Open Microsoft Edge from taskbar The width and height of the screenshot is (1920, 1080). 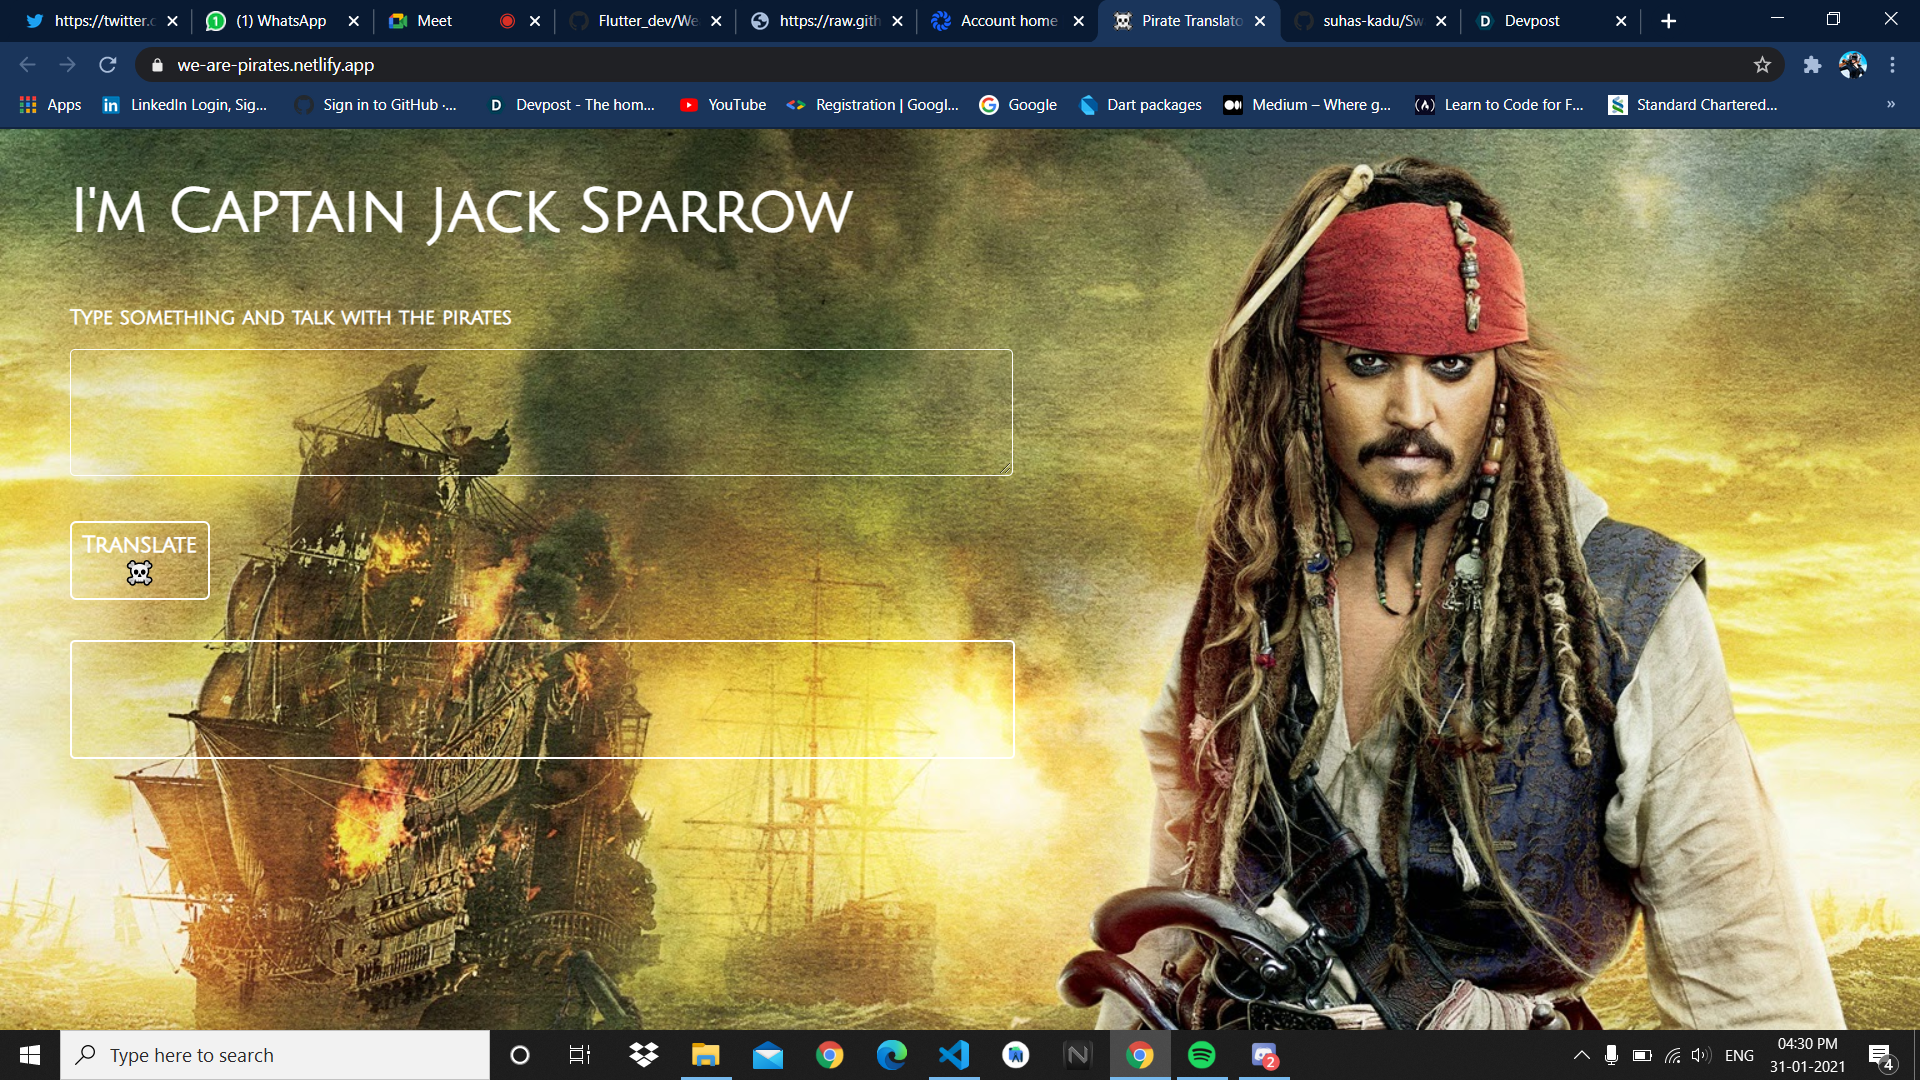(891, 1055)
